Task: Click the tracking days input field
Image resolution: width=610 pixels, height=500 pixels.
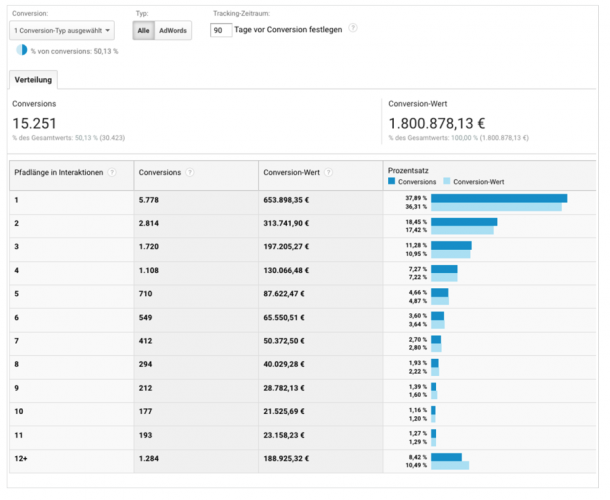Action: tap(221, 30)
